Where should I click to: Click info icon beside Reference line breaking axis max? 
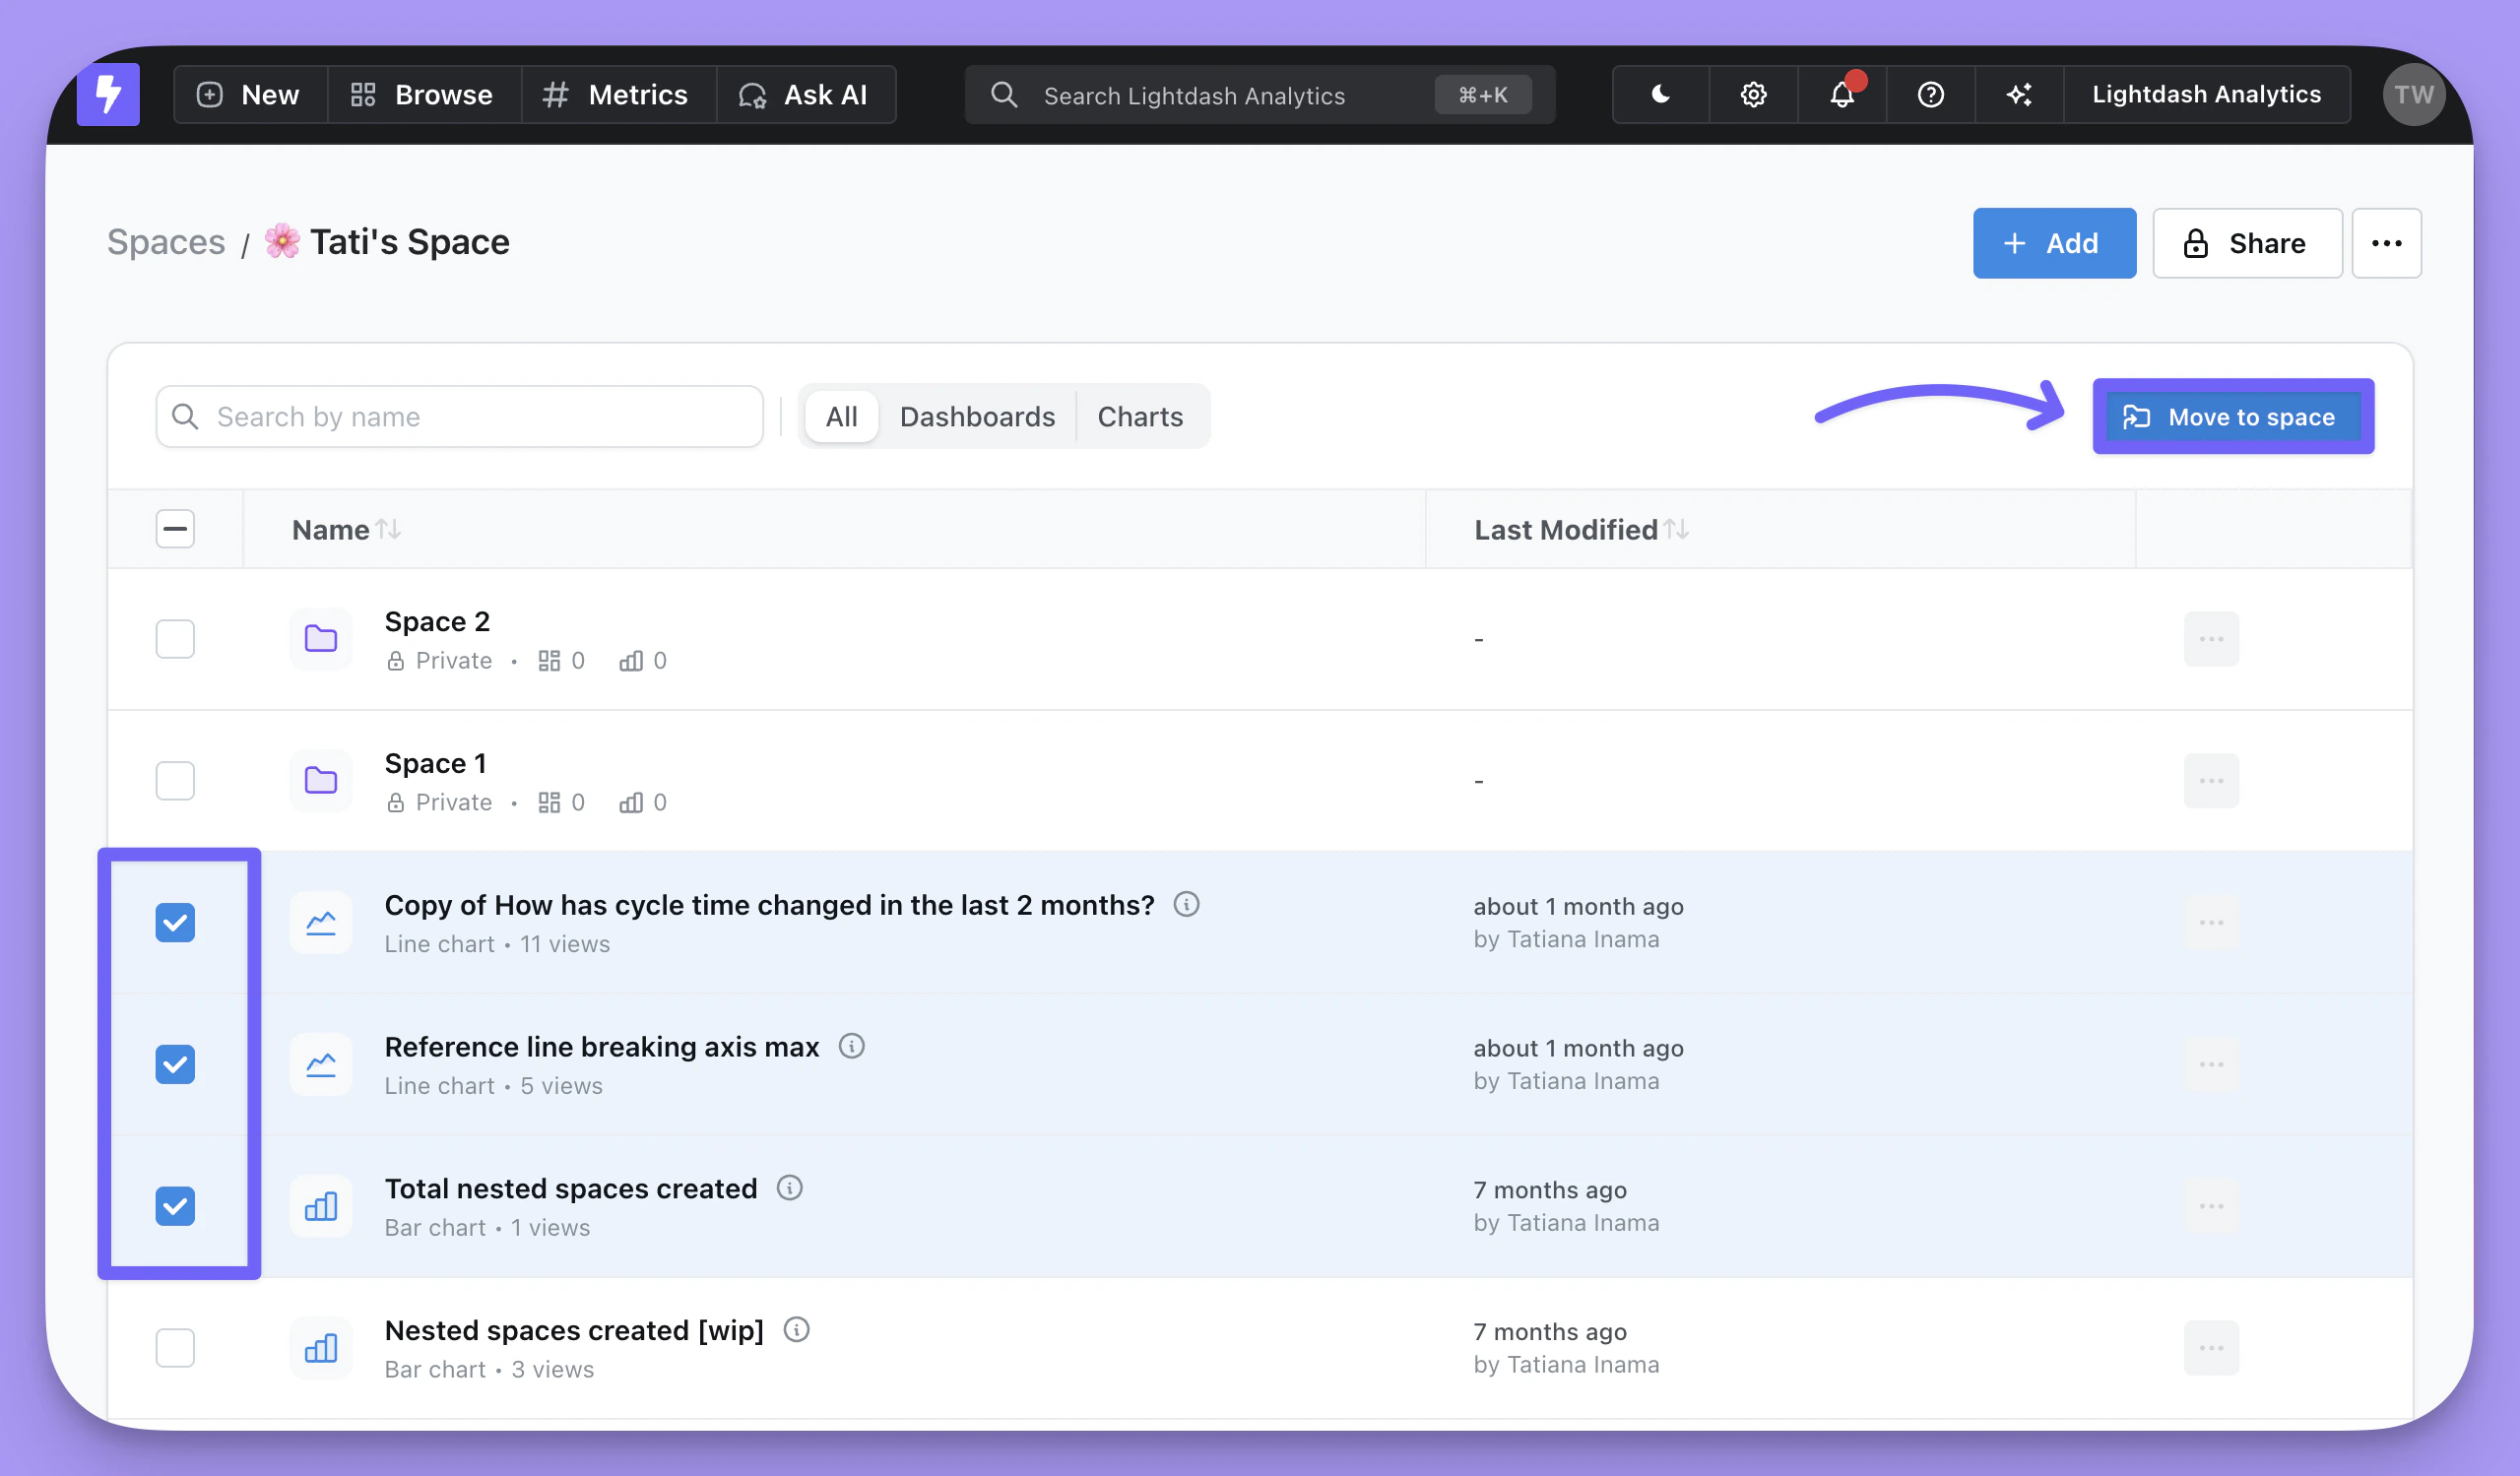(x=851, y=1046)
